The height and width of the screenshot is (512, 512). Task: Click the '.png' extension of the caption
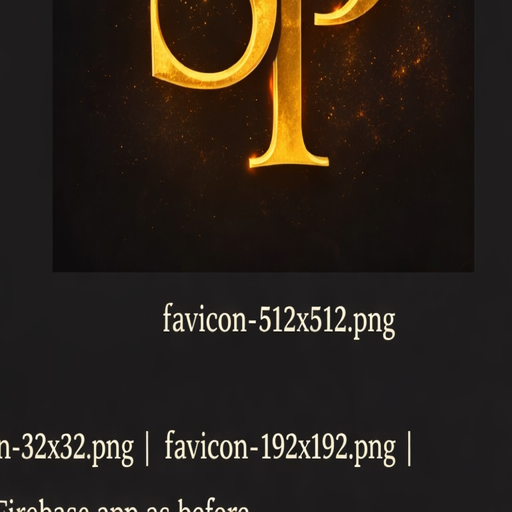pos(371,323)
